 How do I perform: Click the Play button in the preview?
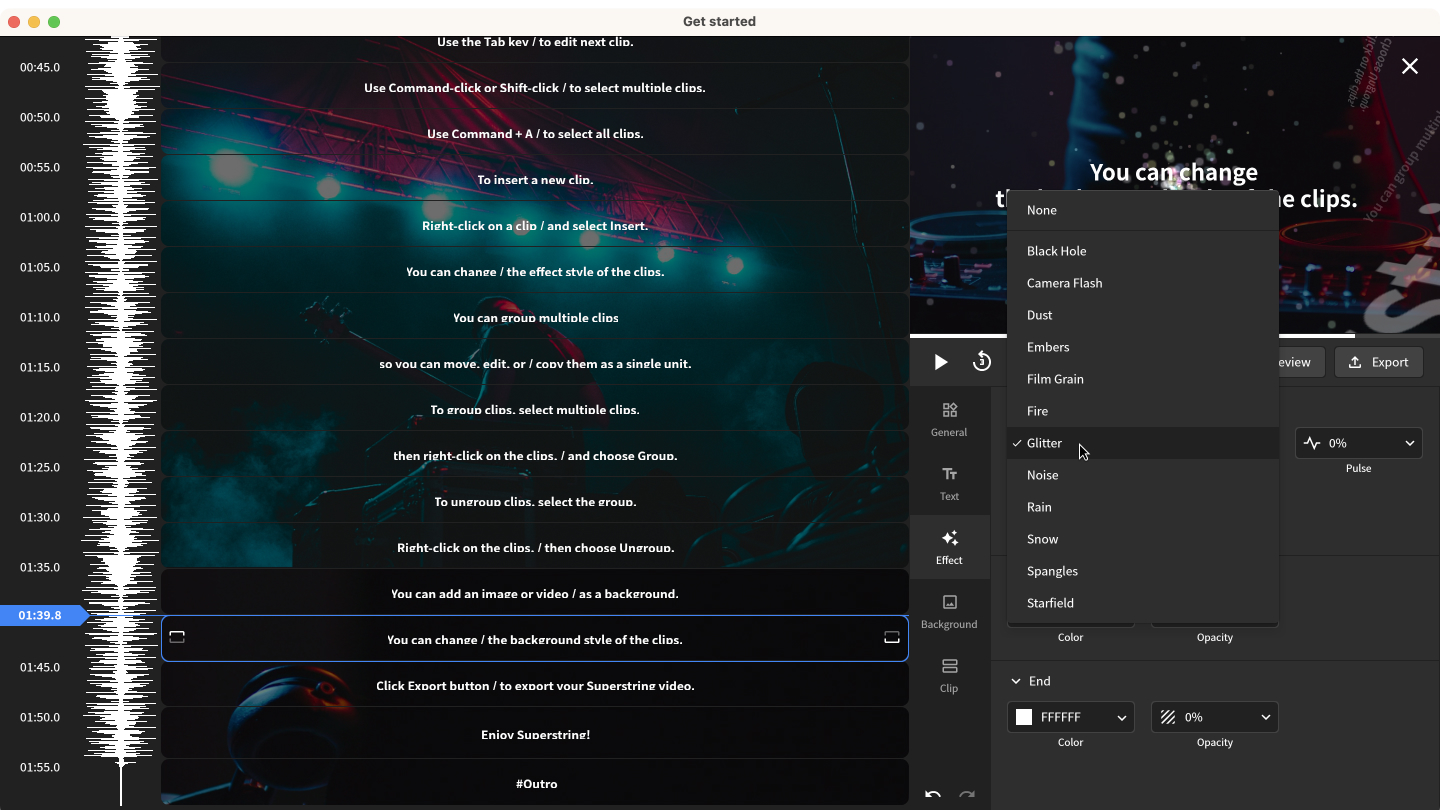click(x=940, y=362)
